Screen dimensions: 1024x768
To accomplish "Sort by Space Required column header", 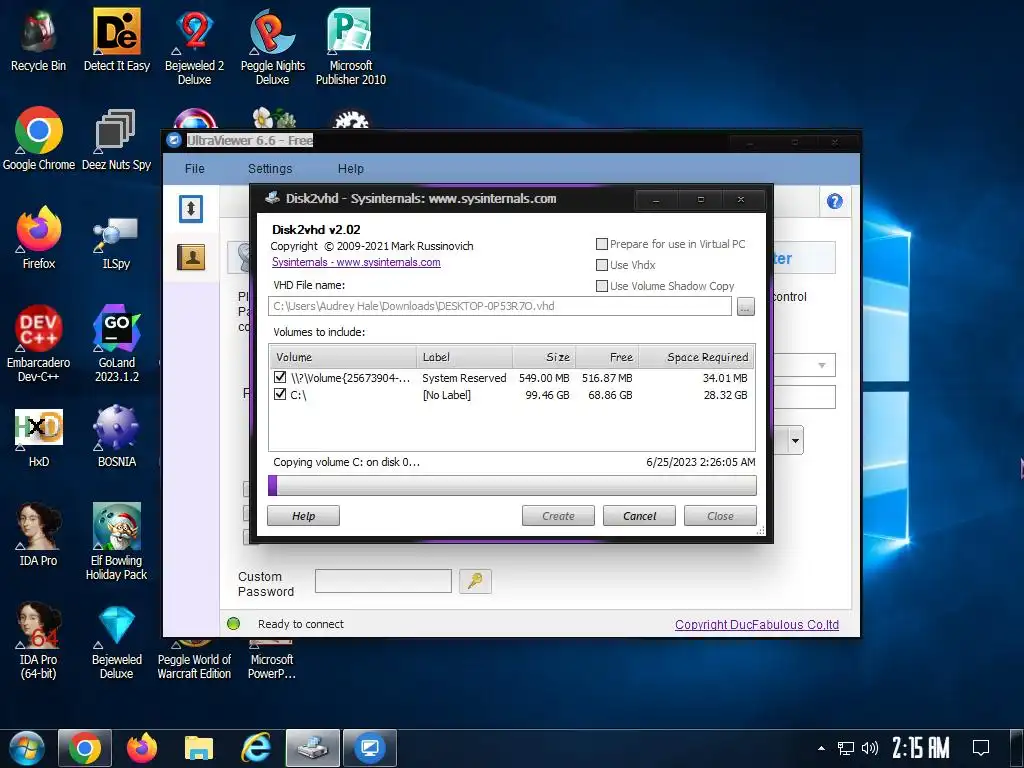I will tap(695, 357).
